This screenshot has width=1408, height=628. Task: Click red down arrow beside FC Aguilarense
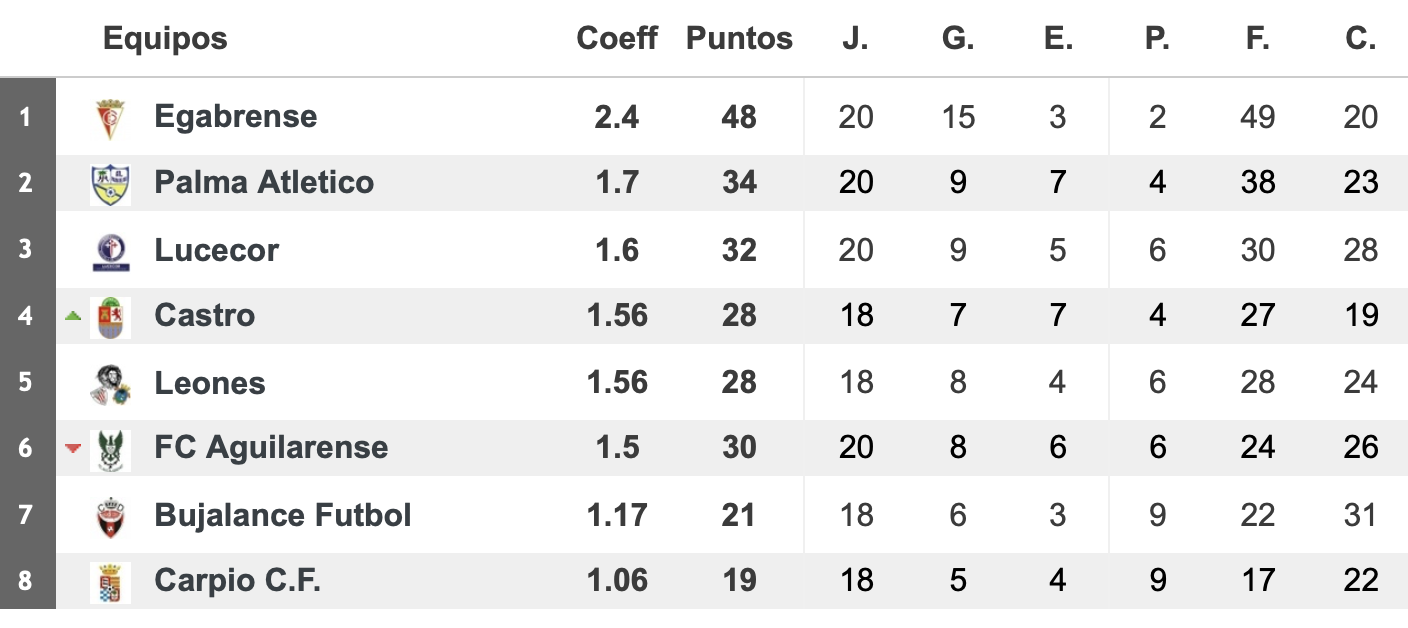point(73,448)
